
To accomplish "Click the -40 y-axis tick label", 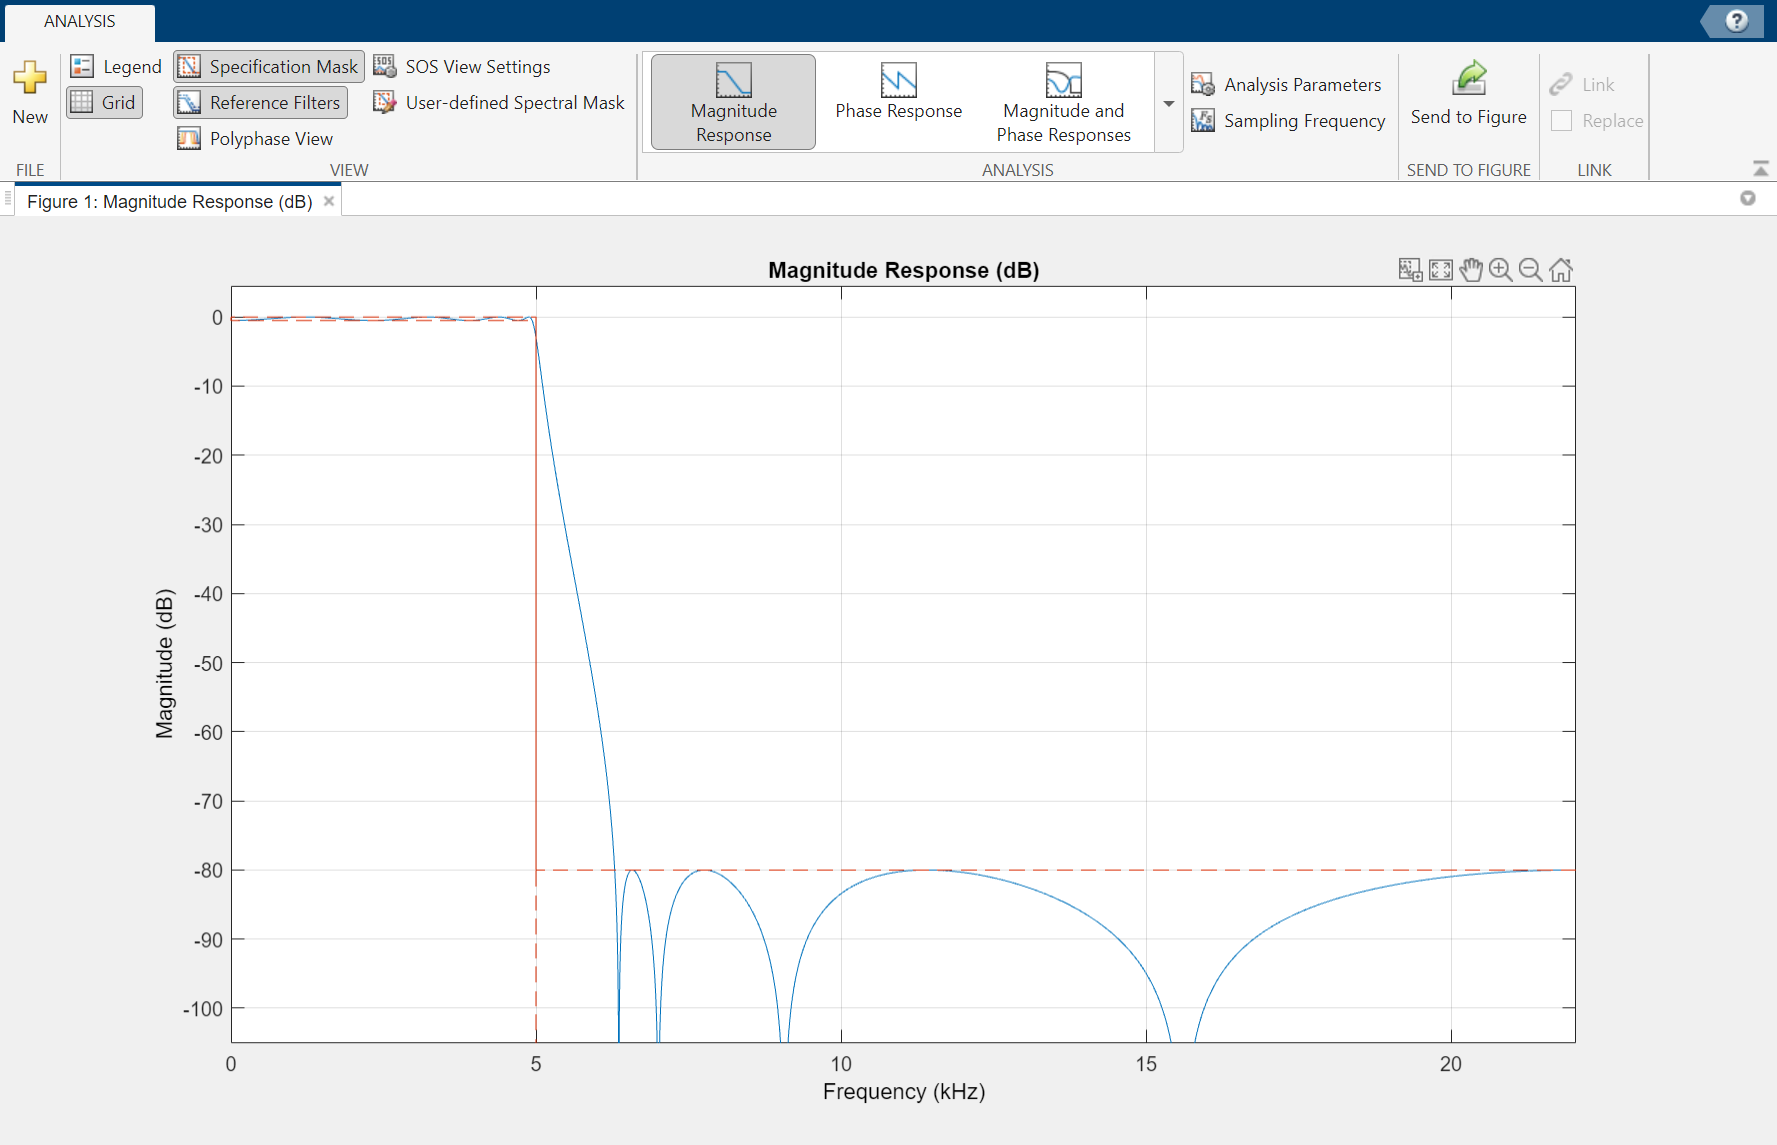I will (208, 594).
